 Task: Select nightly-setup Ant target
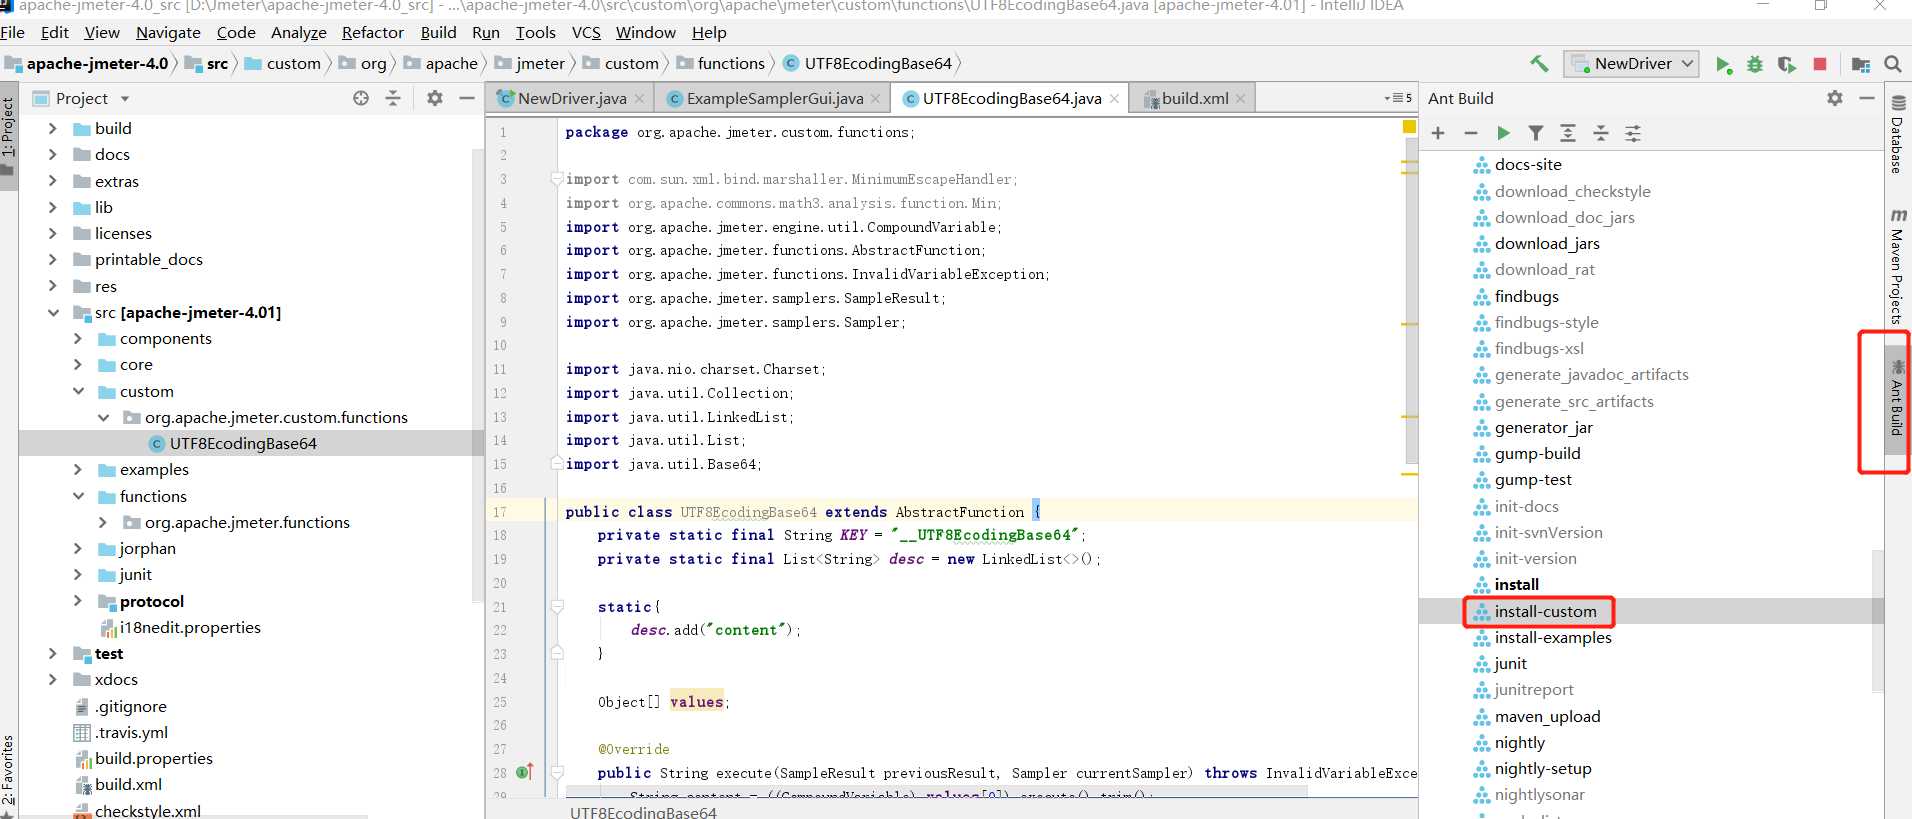(x=1543, y=768)
